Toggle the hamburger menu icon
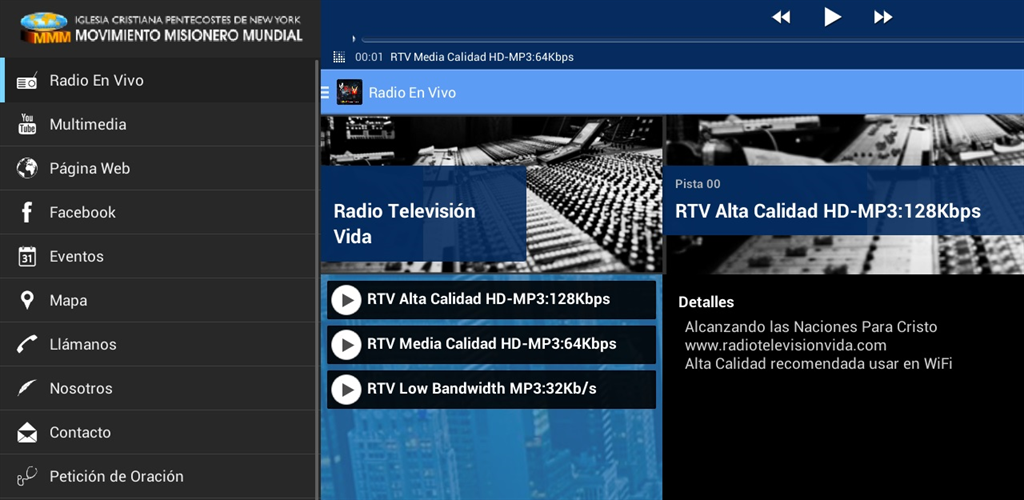 coord(325,93)
